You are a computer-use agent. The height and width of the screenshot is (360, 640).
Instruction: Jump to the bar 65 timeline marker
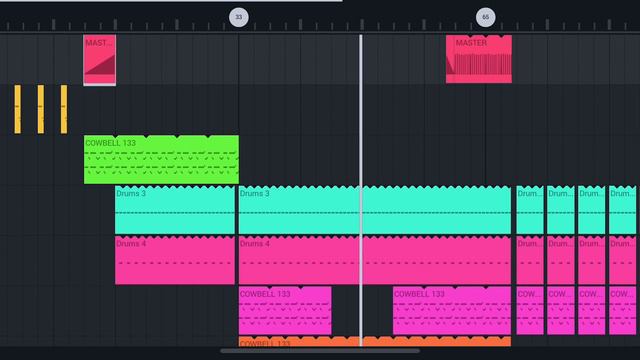(485, 17)
